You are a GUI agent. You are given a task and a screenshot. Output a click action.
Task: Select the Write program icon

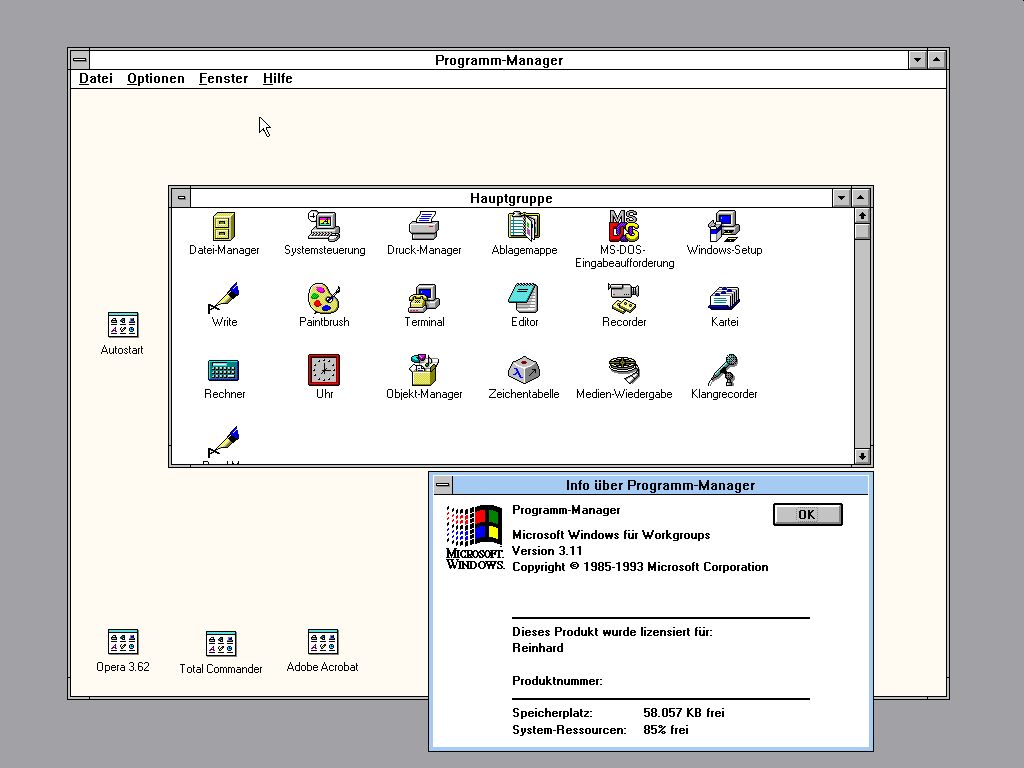223,298
